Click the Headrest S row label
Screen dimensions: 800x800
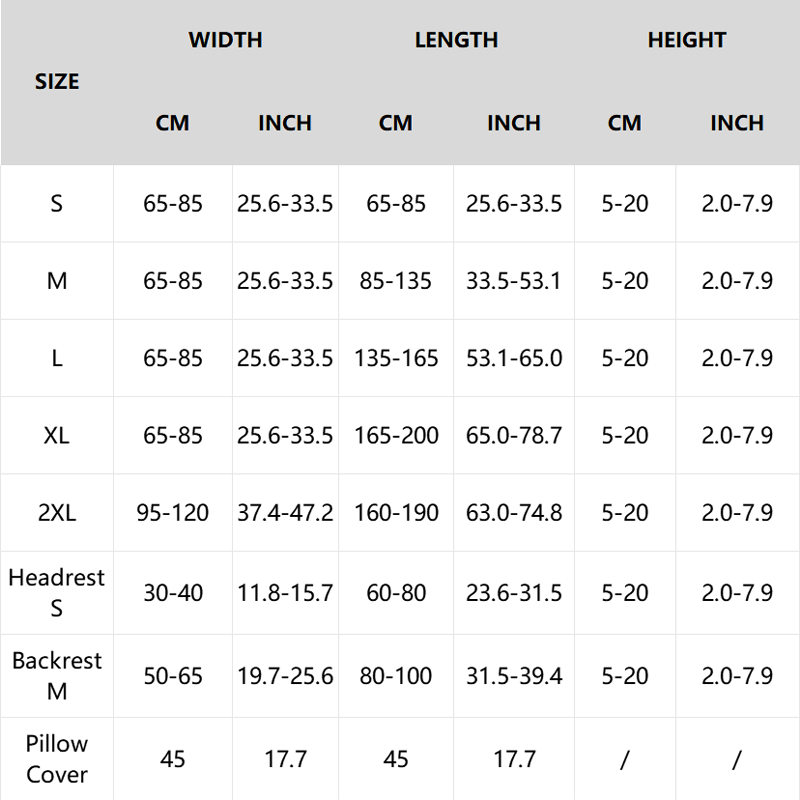(x=57, y=592)
